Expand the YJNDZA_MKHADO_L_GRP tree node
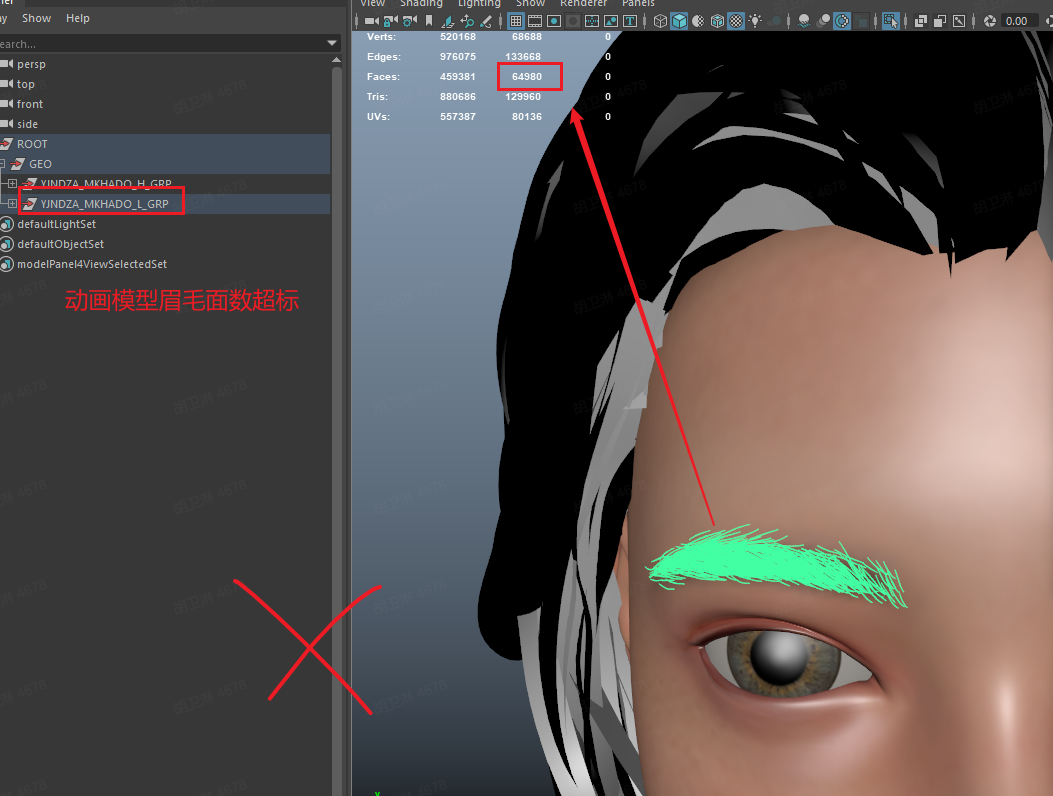 [x=12, y=204]
